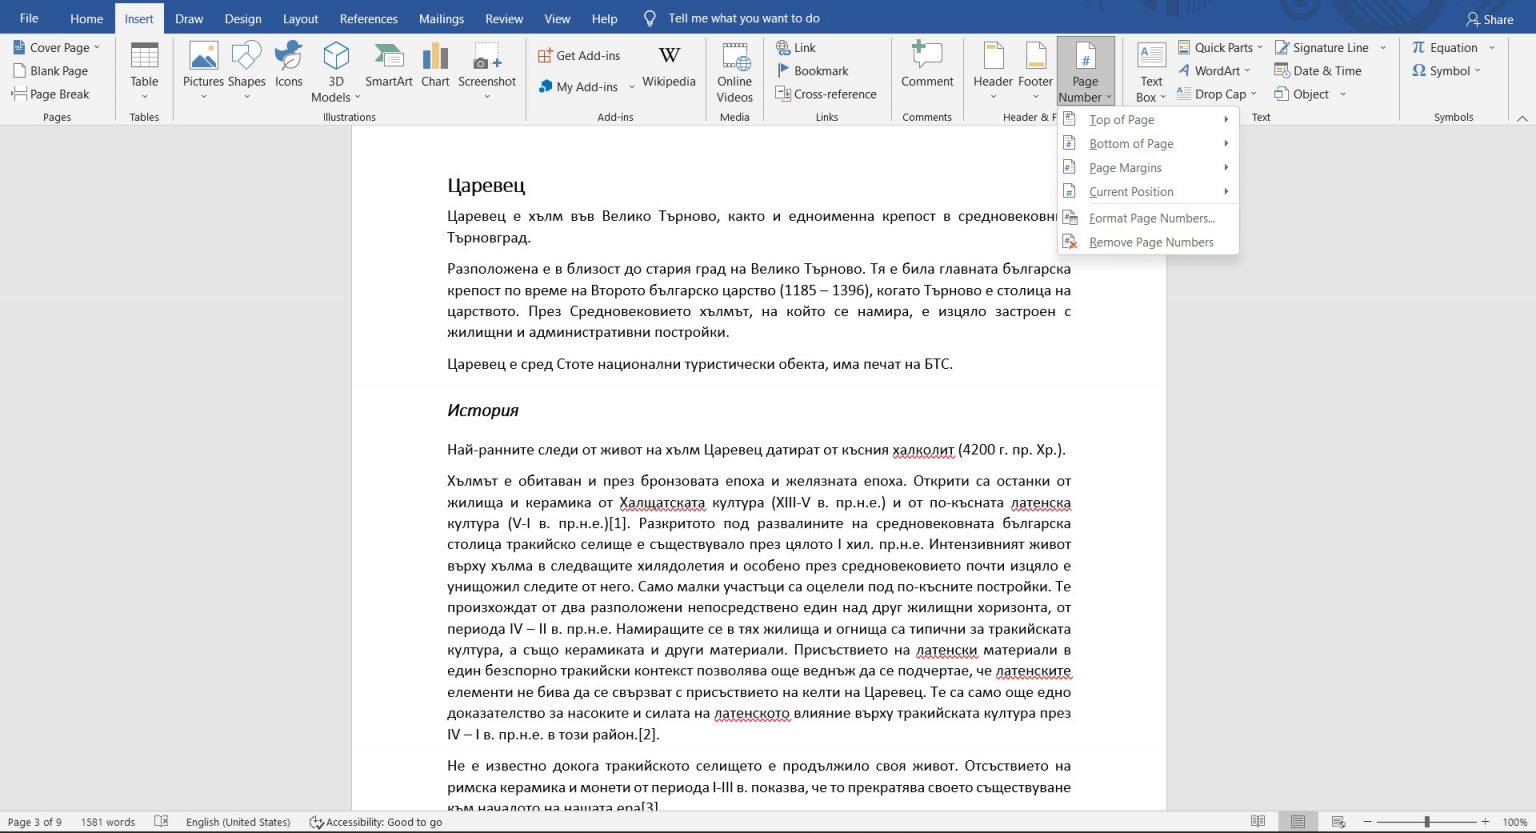Click the Equation icon
Screen dimensions: 1536x833
1443,47
